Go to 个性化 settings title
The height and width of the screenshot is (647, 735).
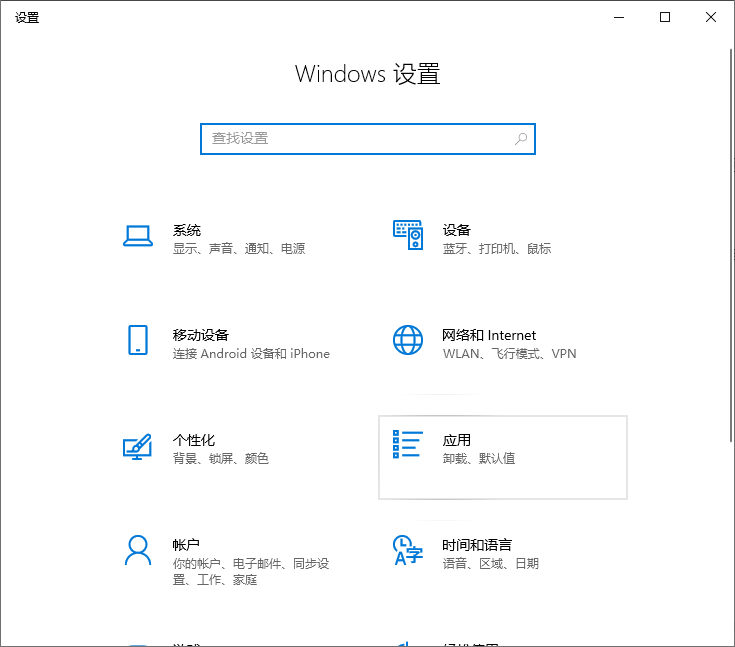[x=194, y=440]
